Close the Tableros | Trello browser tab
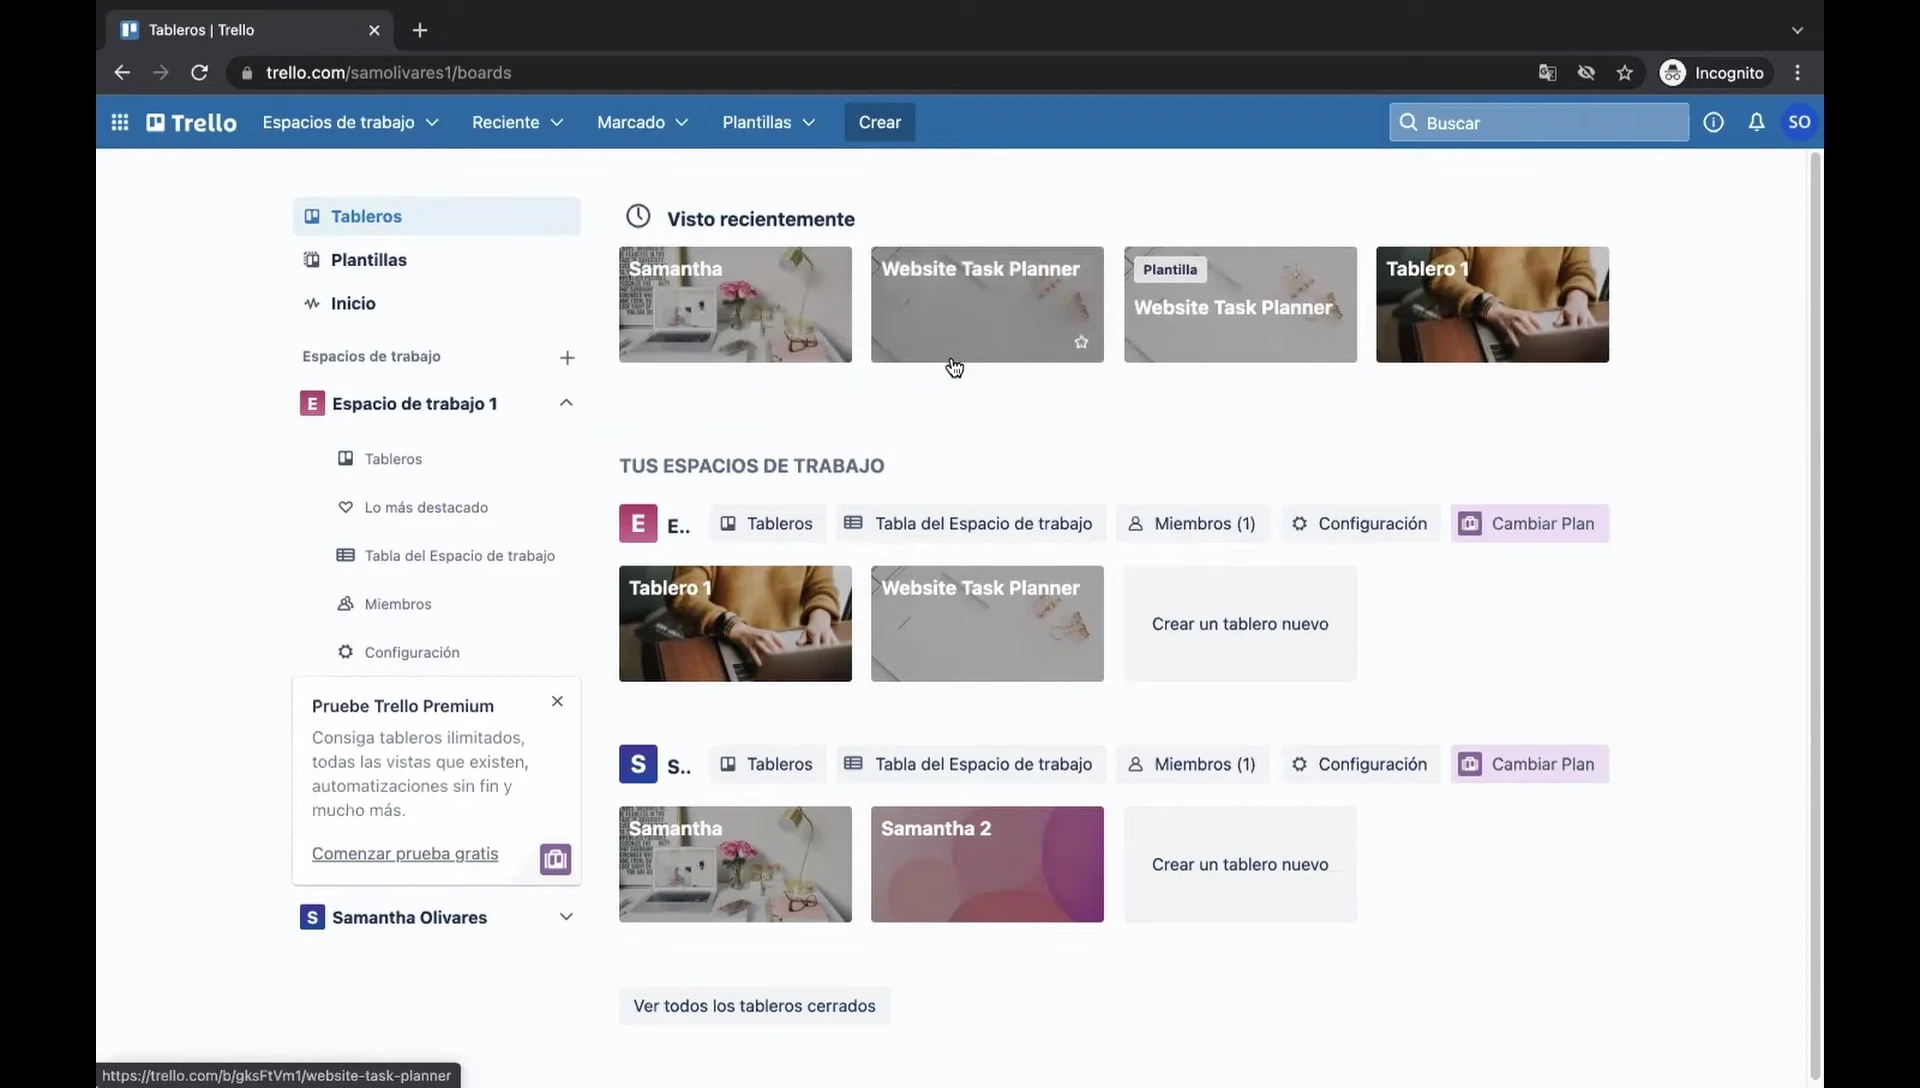 pos(374,30)
